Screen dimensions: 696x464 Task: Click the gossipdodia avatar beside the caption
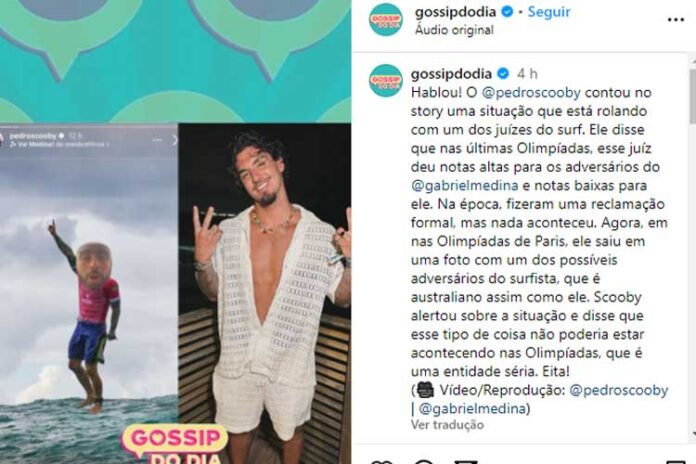(x=385, y=80)
